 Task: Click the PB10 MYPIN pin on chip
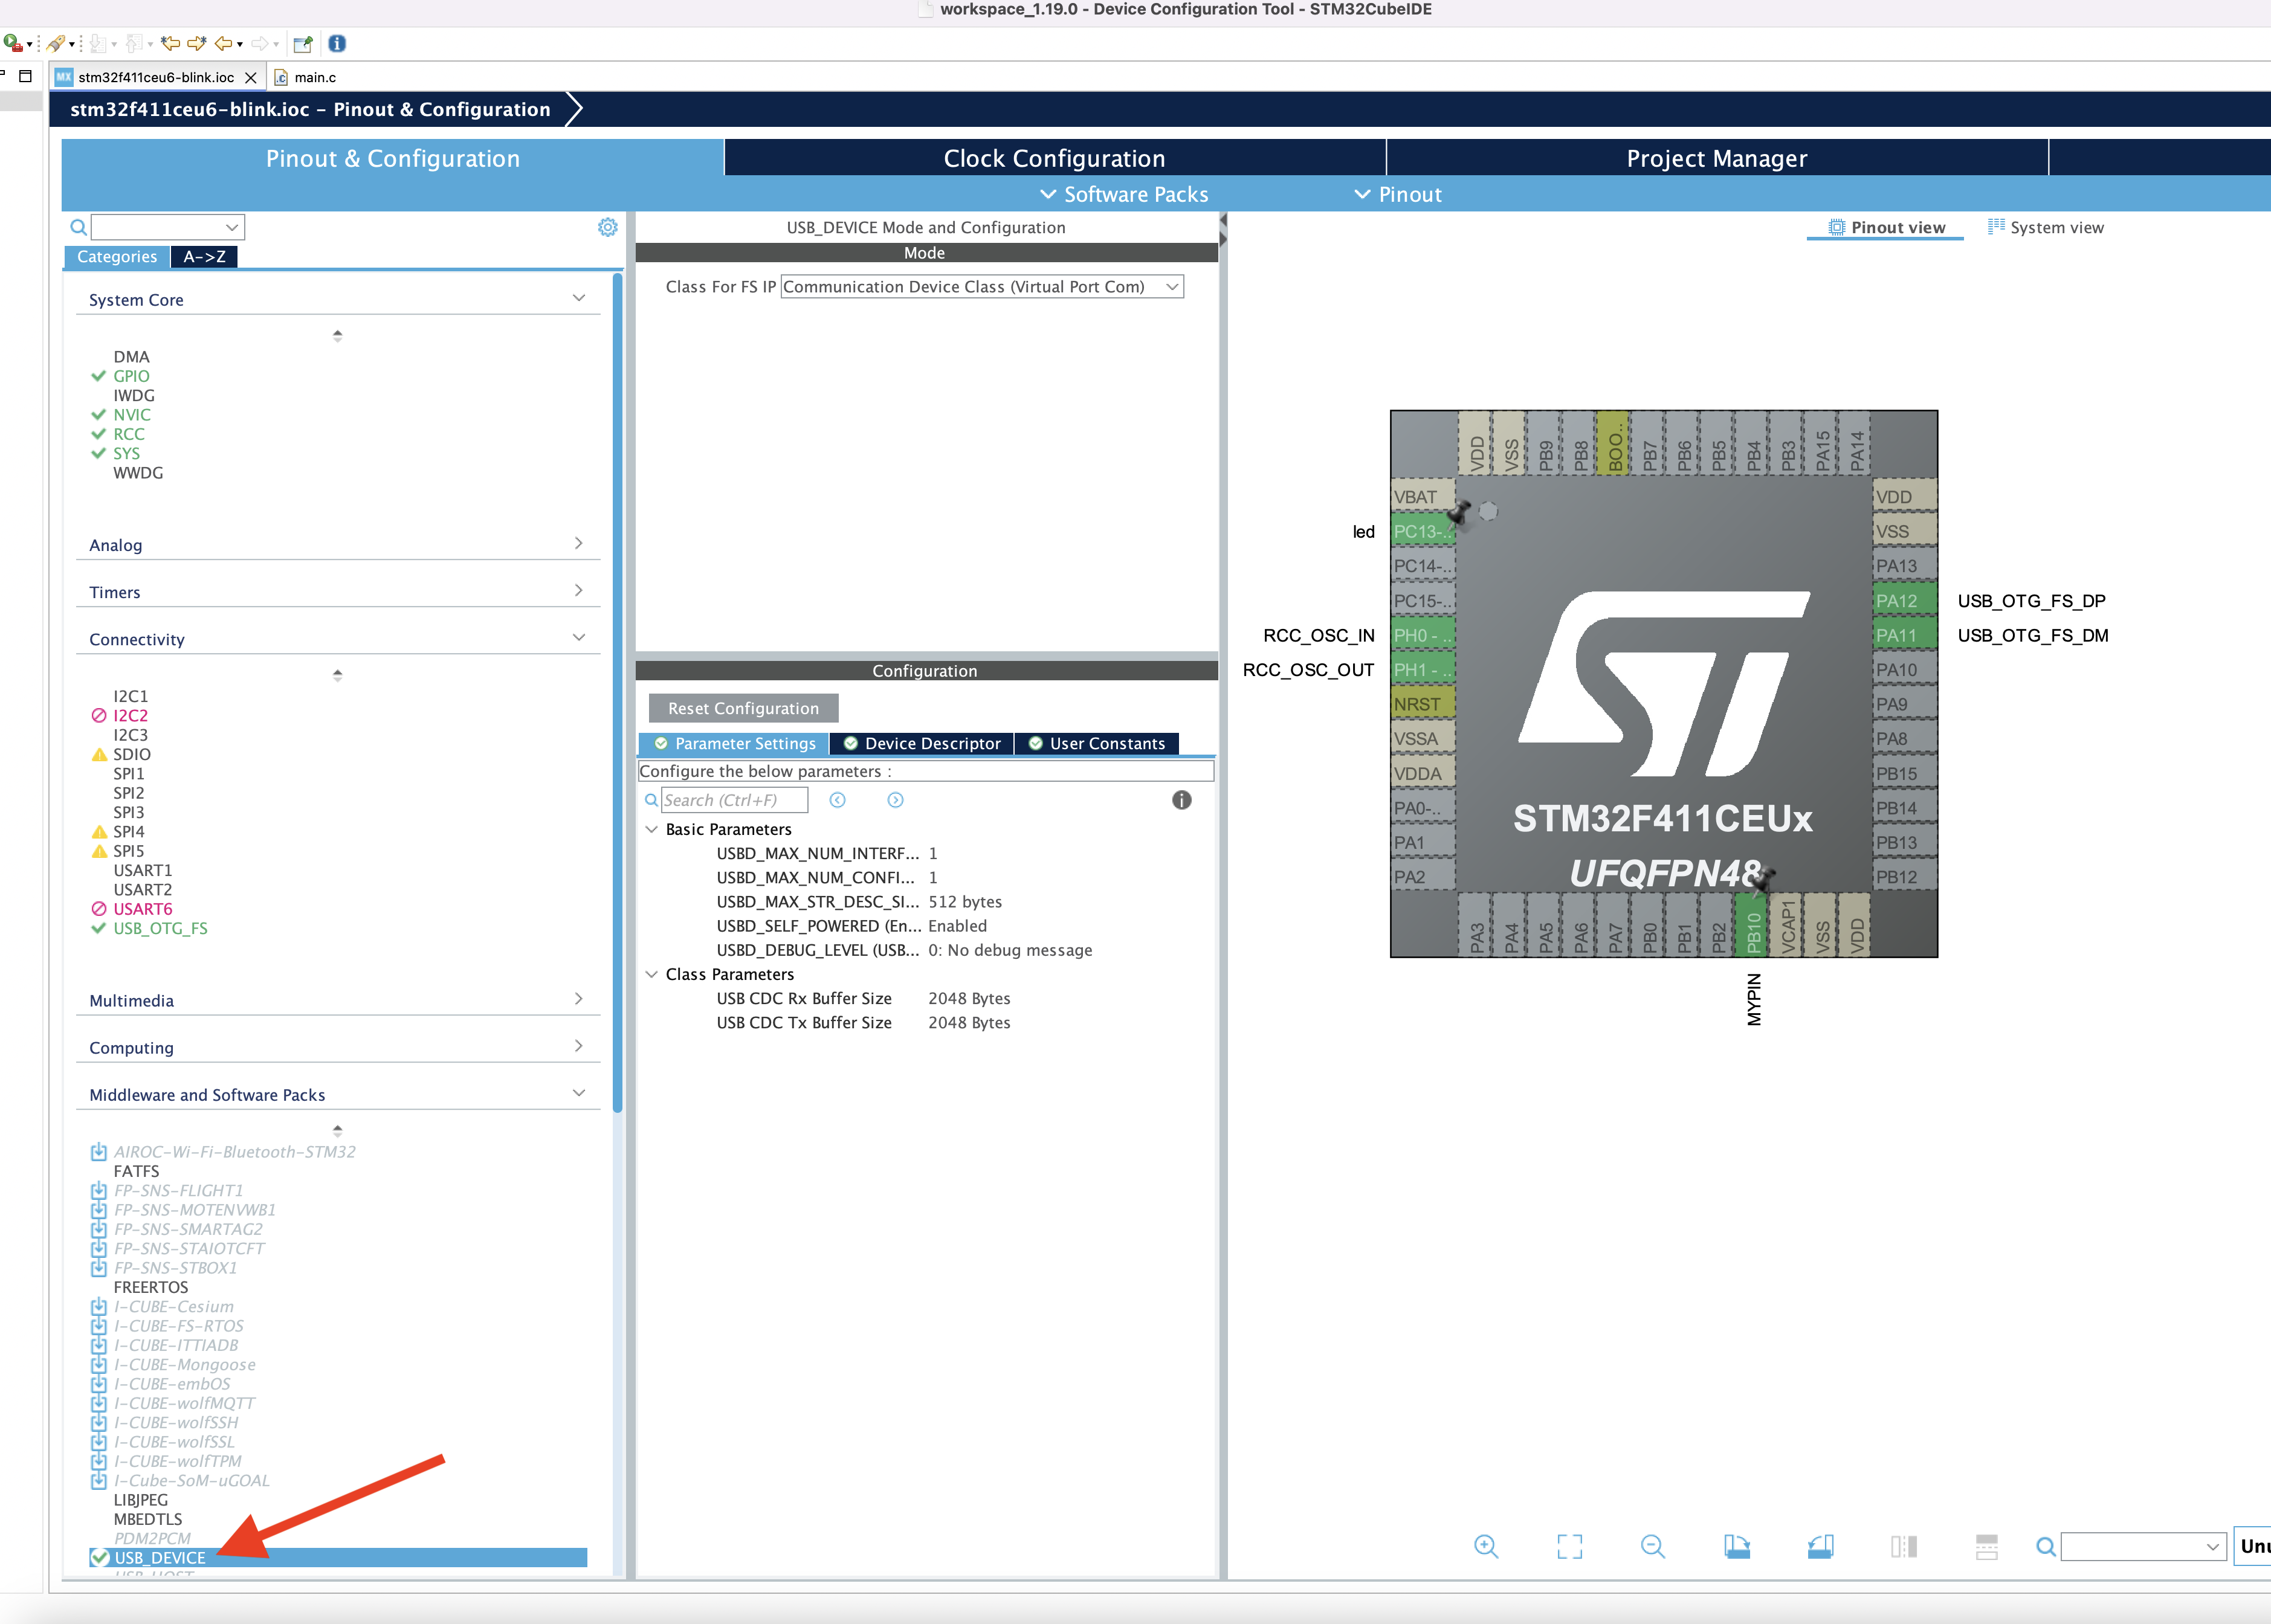coord(1753,926)
